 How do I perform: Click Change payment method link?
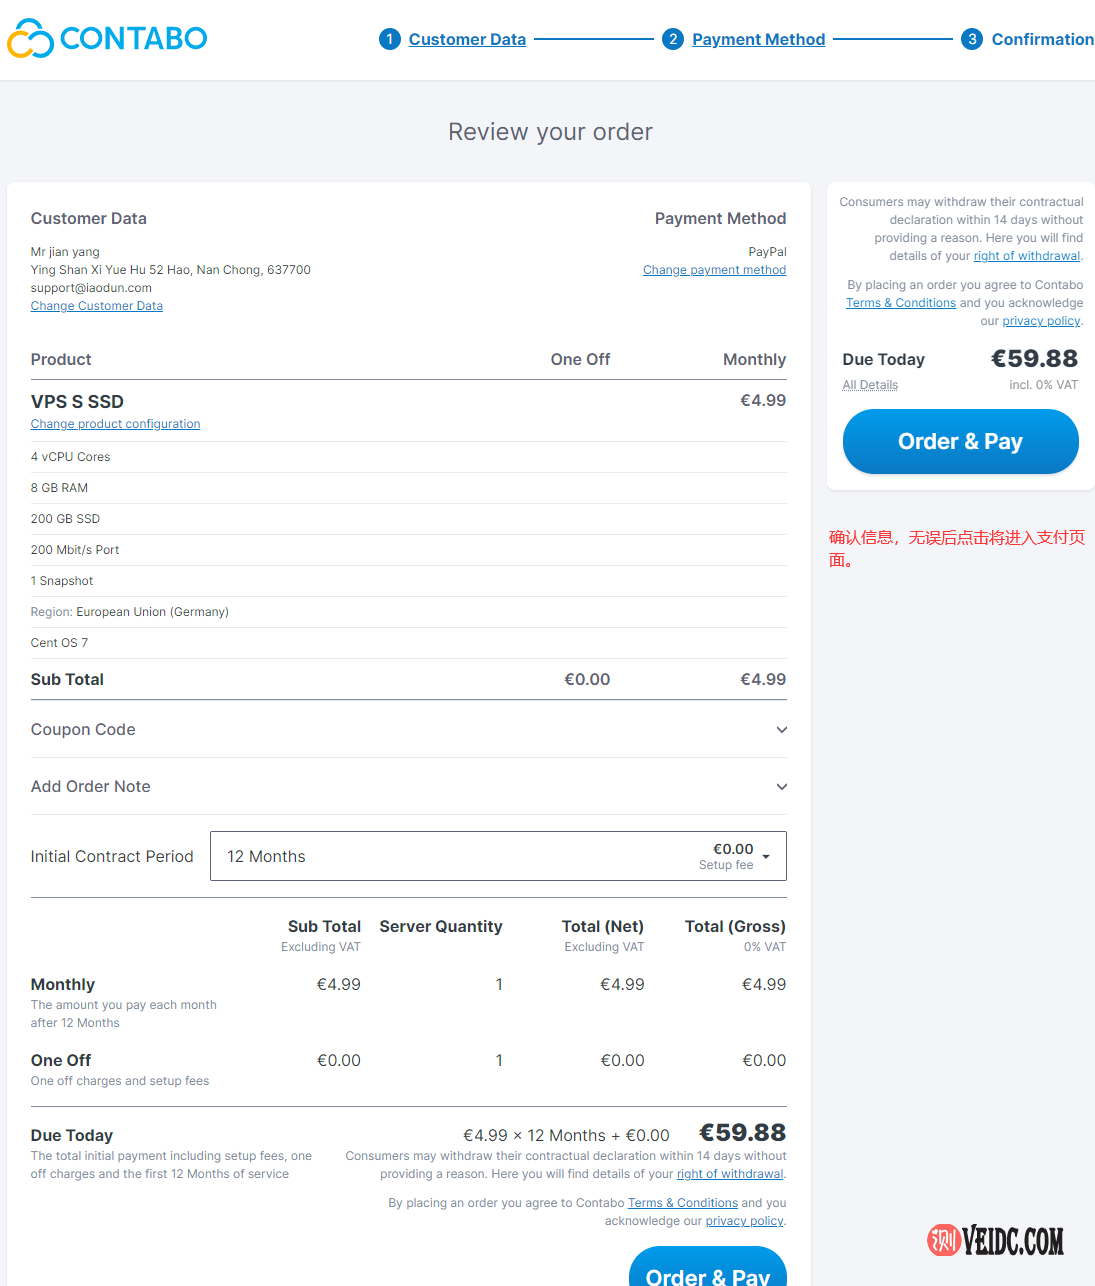click(714, 270)
